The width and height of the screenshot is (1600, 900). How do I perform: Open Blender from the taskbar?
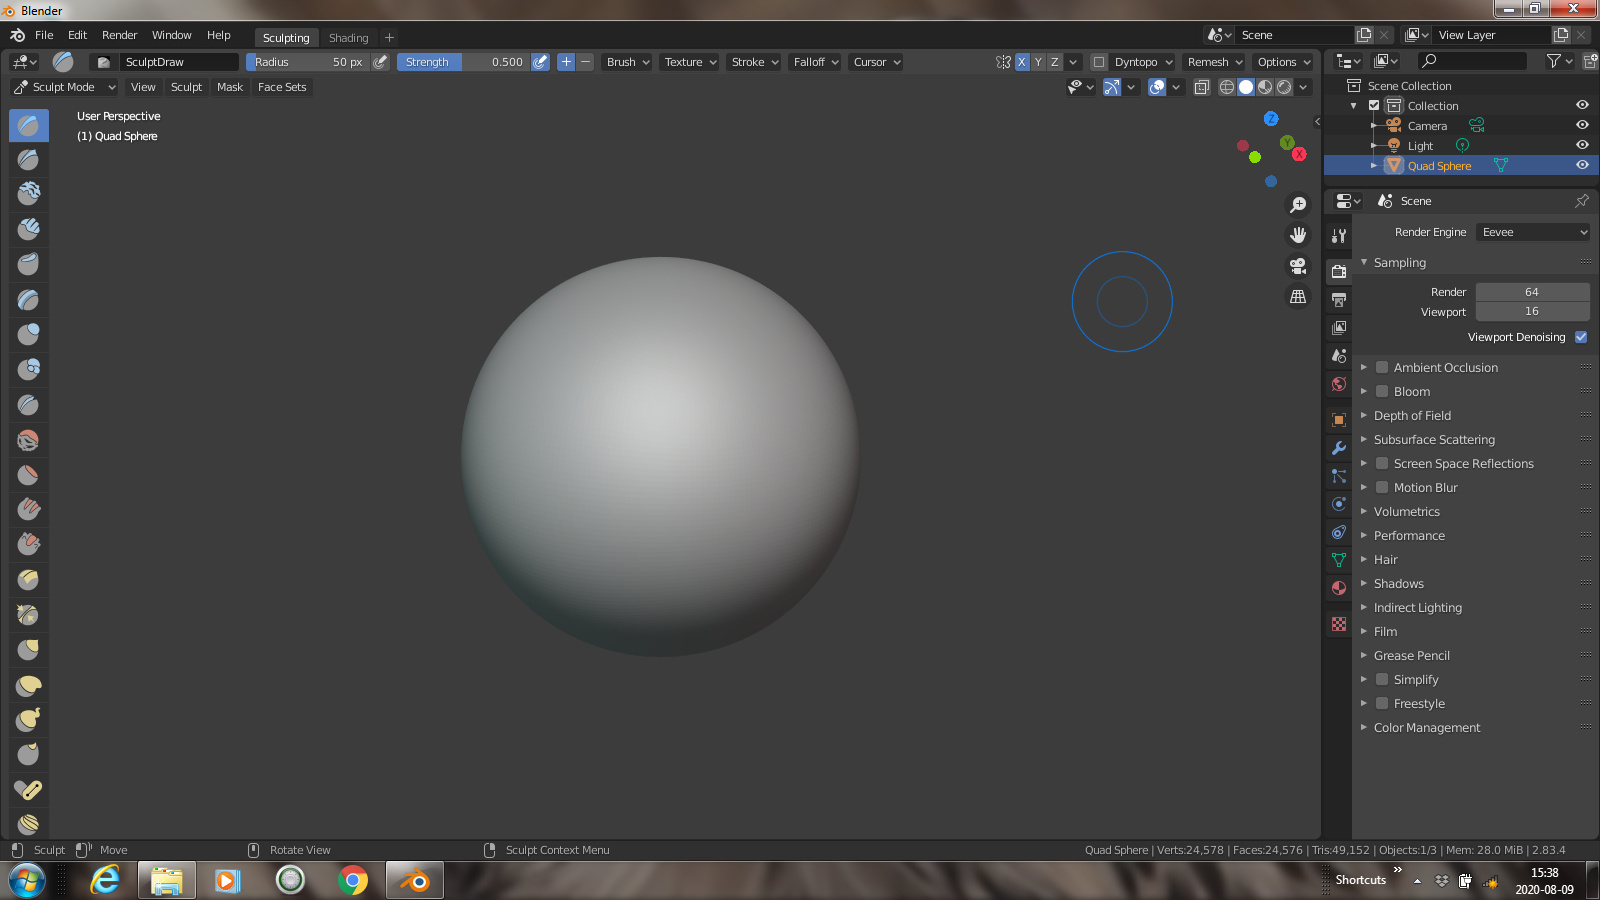(x=414, y=881)
